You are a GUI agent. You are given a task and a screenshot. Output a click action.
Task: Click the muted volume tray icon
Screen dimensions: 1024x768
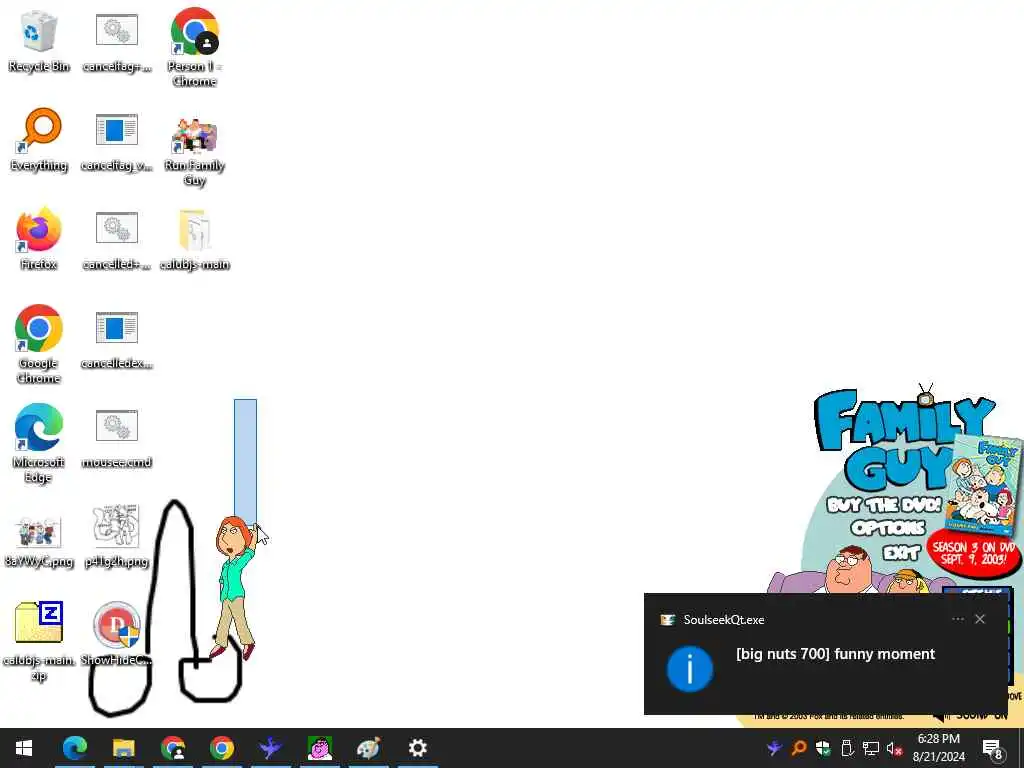(x=895, y=748)
